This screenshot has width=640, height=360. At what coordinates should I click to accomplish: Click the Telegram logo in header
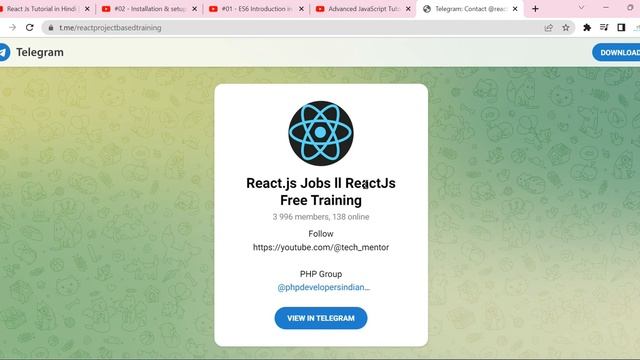tap(4, 52)
